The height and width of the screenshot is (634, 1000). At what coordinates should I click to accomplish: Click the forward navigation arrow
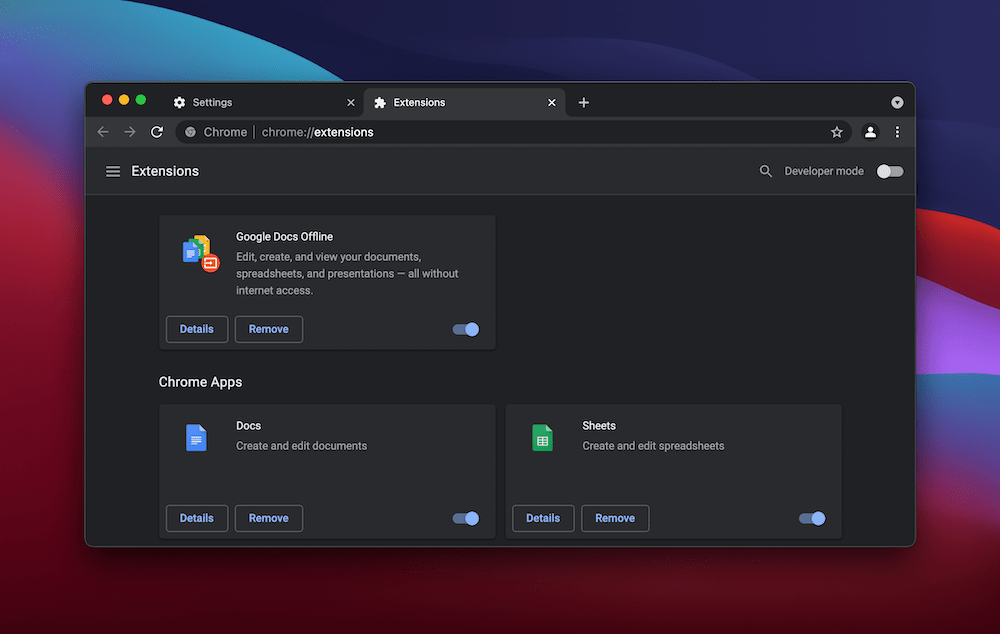(x=130, y=131)
